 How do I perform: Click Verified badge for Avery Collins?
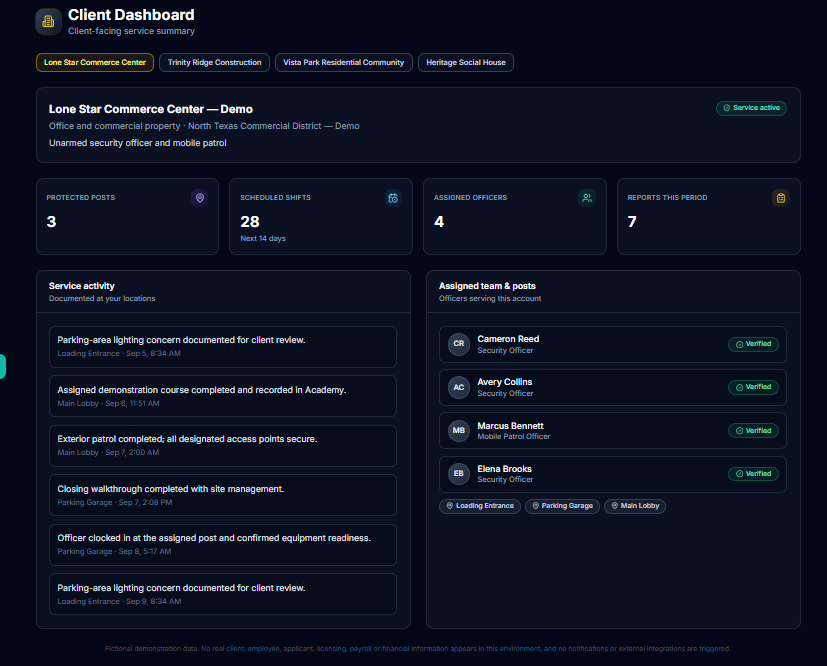click(753, 387)
